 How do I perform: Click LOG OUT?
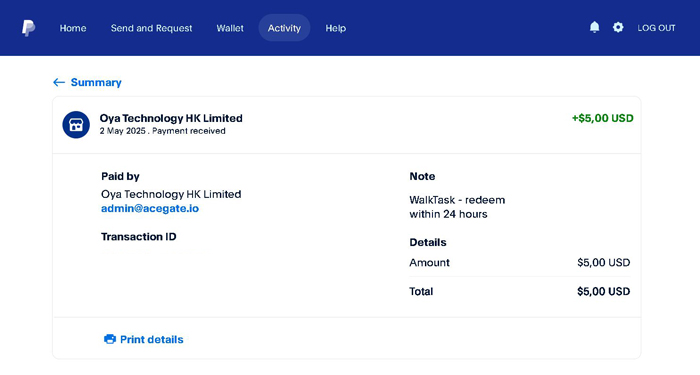pos(656,28)
